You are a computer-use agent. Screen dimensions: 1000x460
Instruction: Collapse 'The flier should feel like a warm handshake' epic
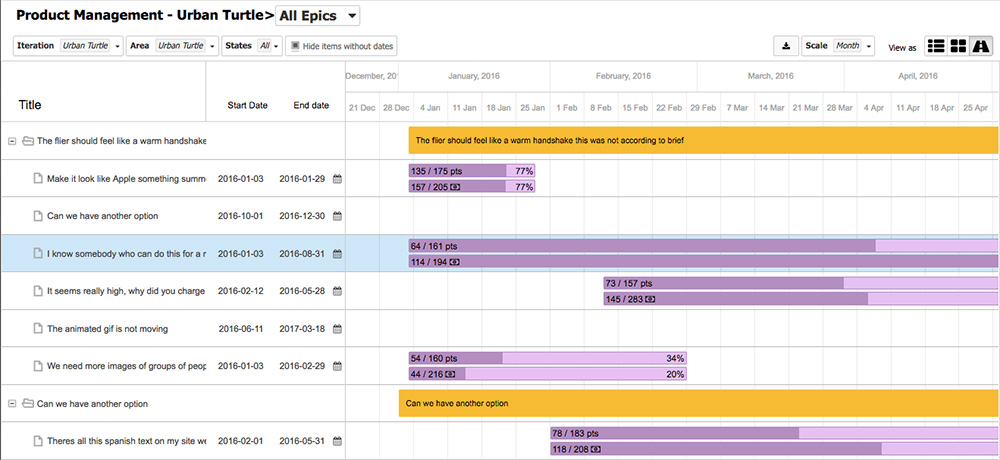pyautogui.click(x=12, y=141)
